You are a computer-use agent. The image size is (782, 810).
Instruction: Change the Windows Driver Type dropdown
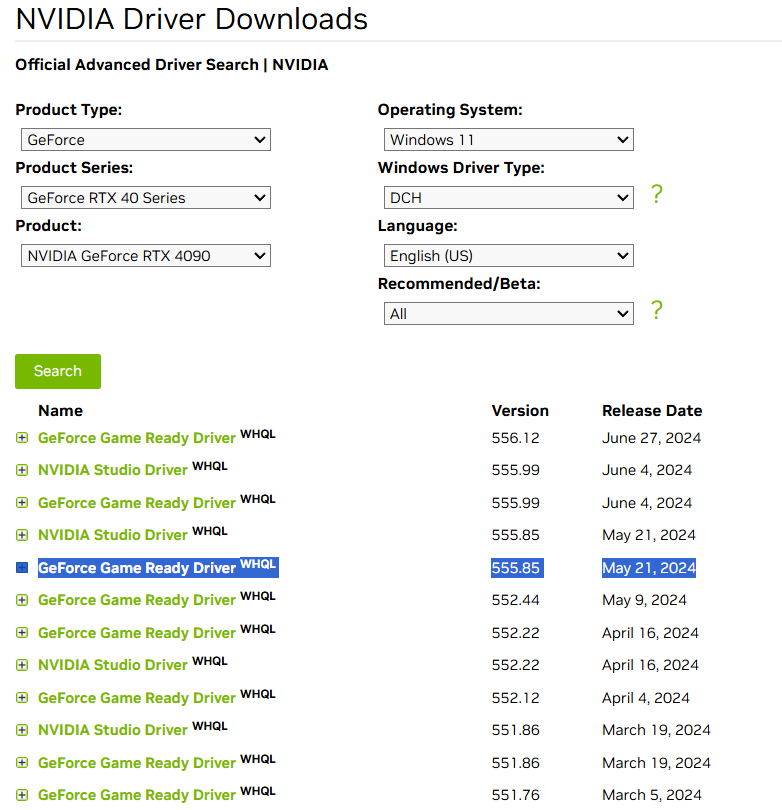tap(508, 198)
